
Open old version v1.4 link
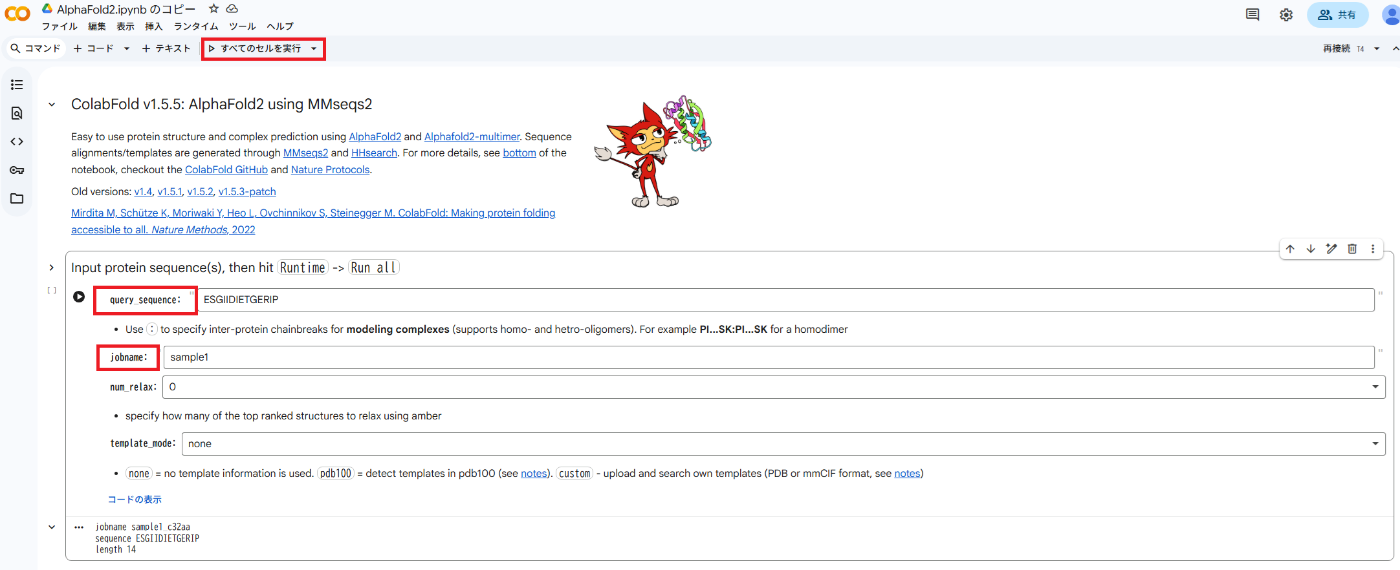click(x=143, y=191)
